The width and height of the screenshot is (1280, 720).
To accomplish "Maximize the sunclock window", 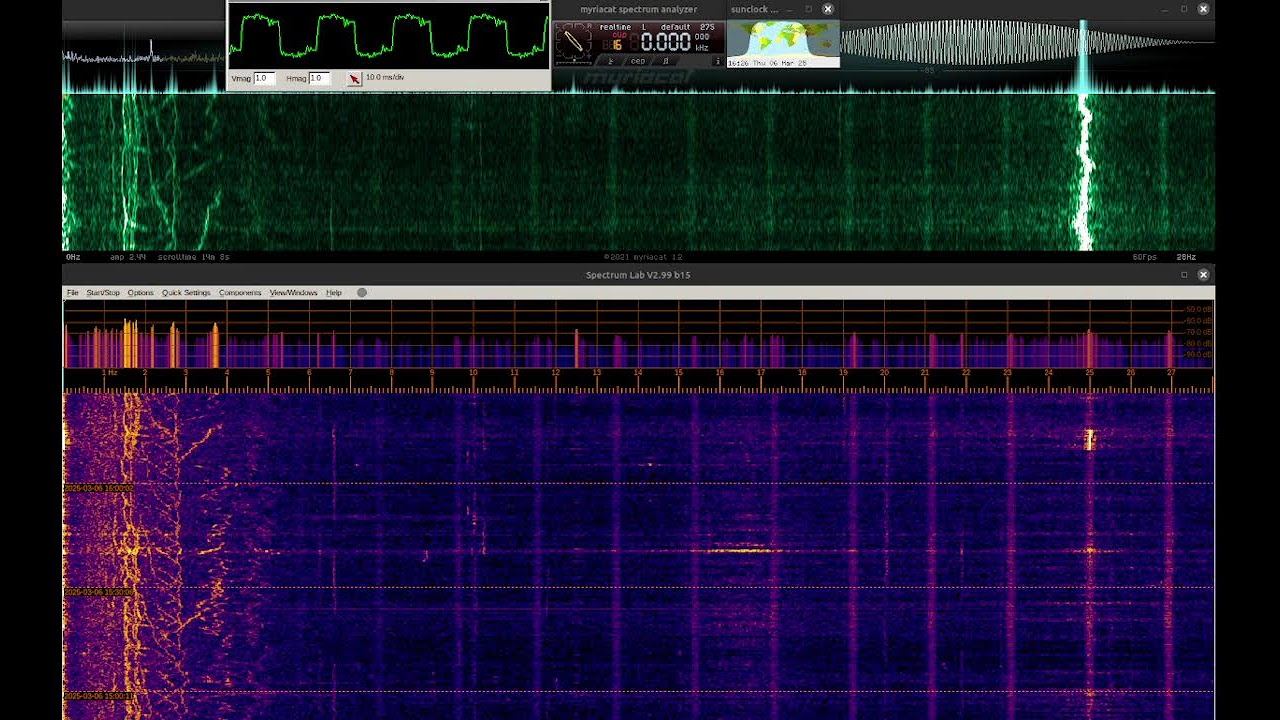I will coord(809,9).
